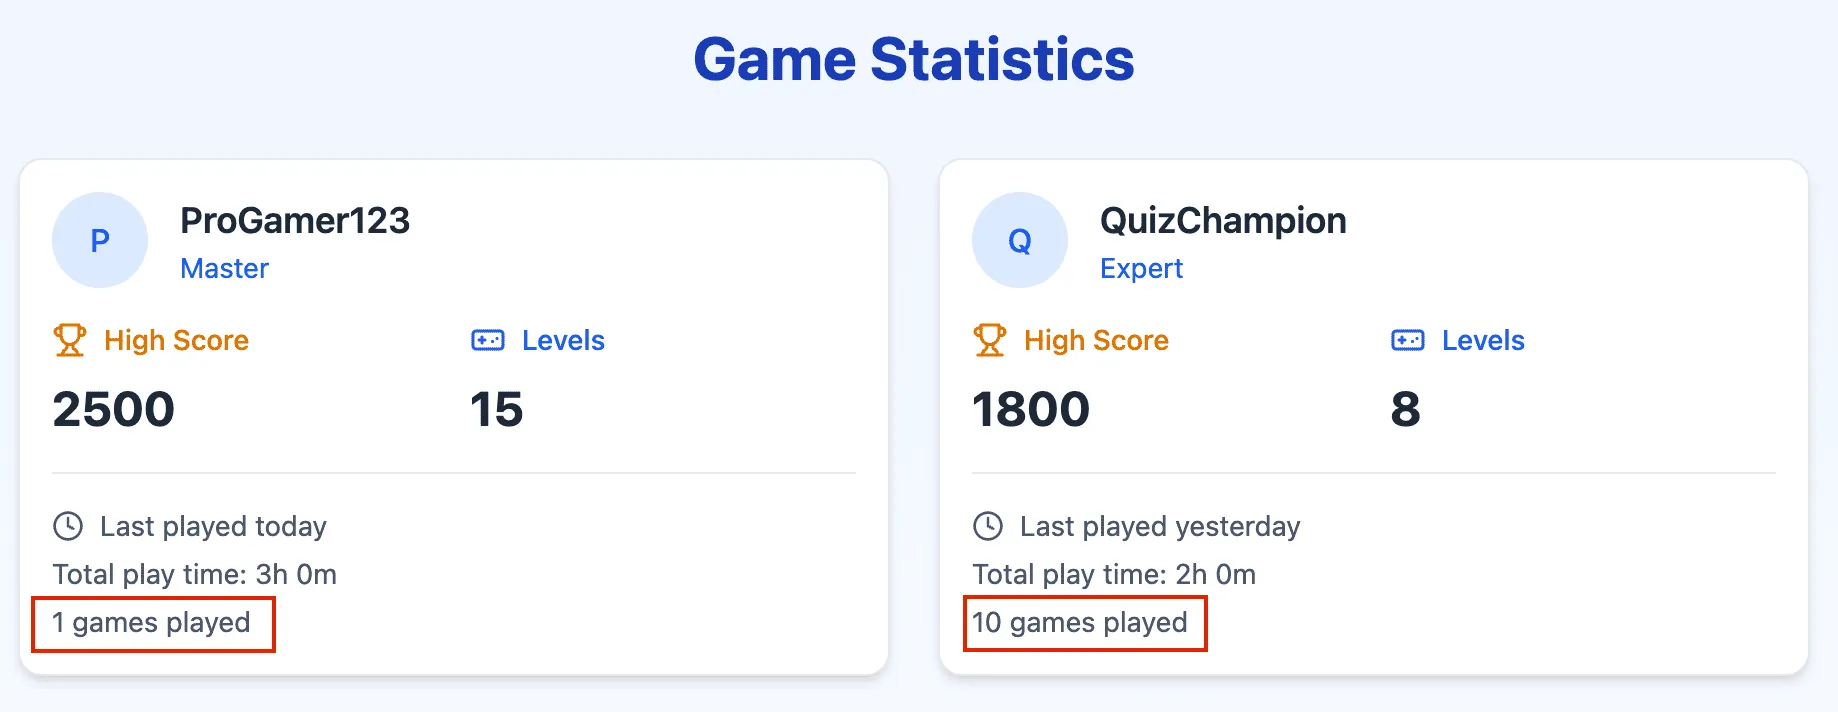
Task: Select the Game Statistics heading
Action: 914,59
